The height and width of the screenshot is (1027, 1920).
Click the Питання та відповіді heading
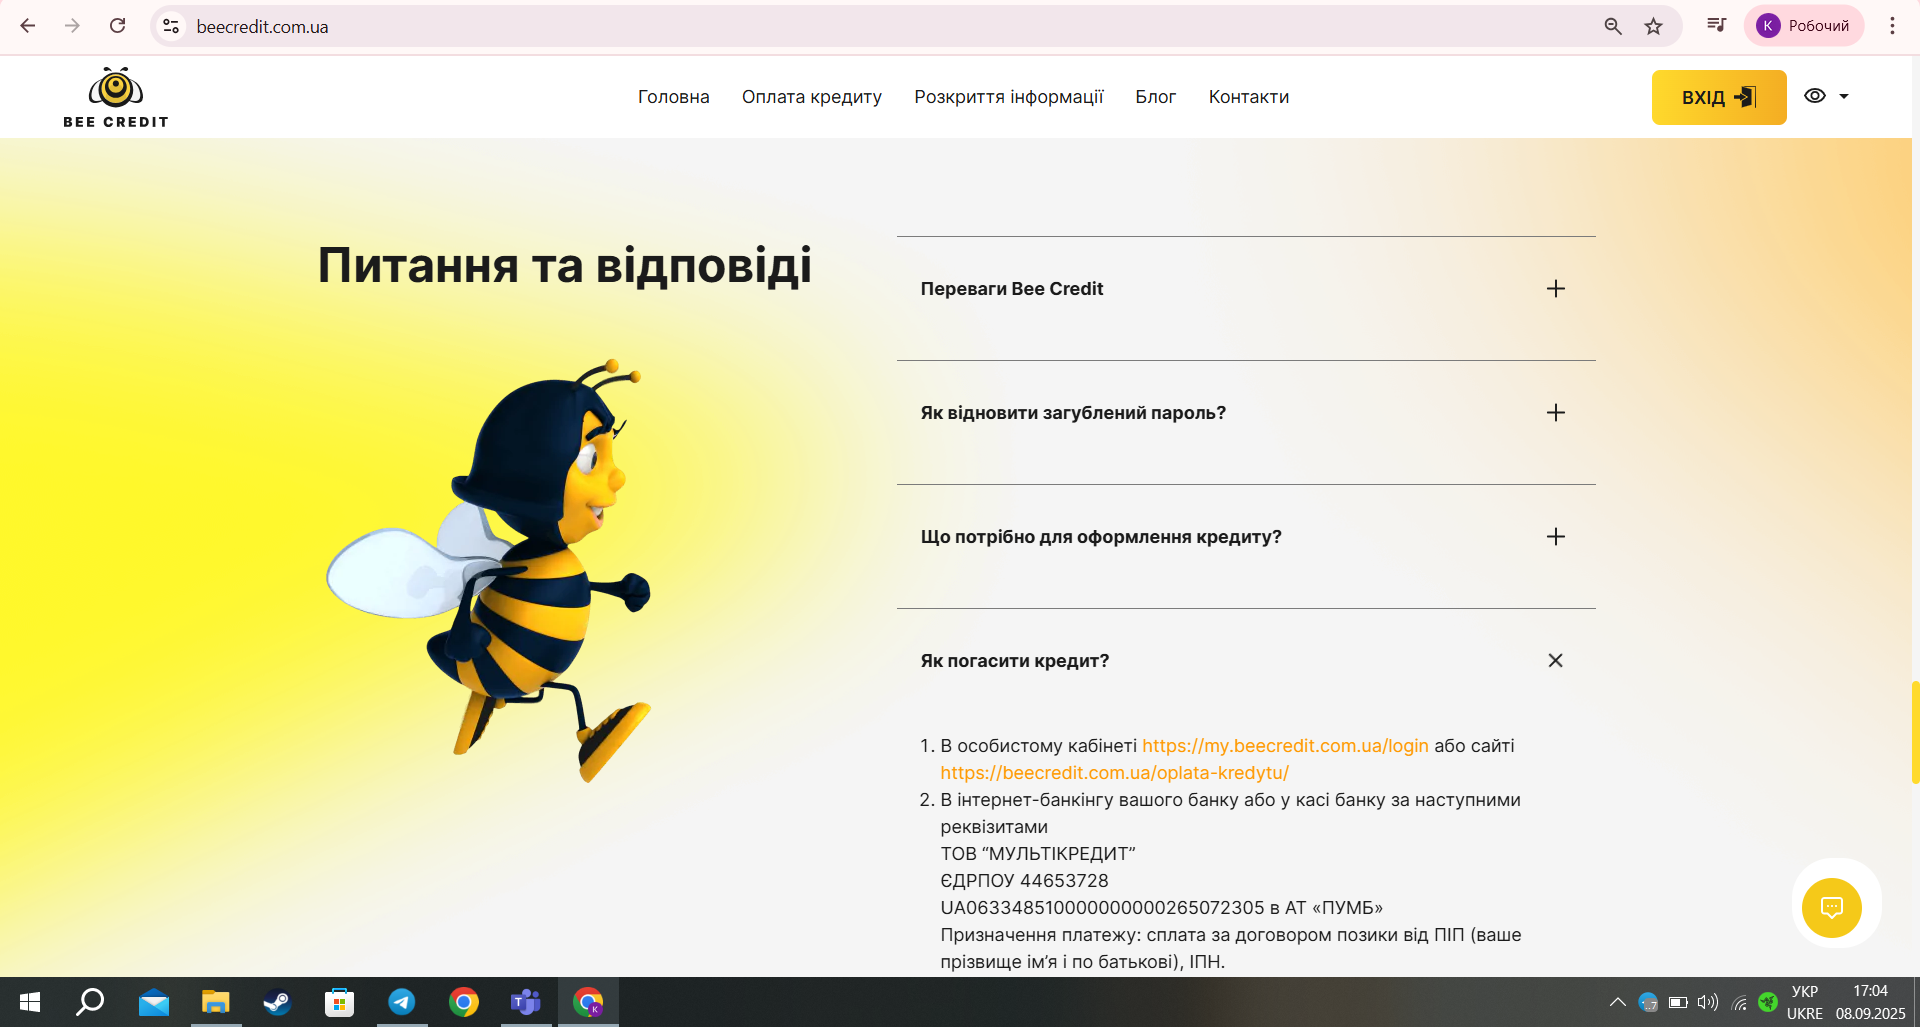click(564, 266)
